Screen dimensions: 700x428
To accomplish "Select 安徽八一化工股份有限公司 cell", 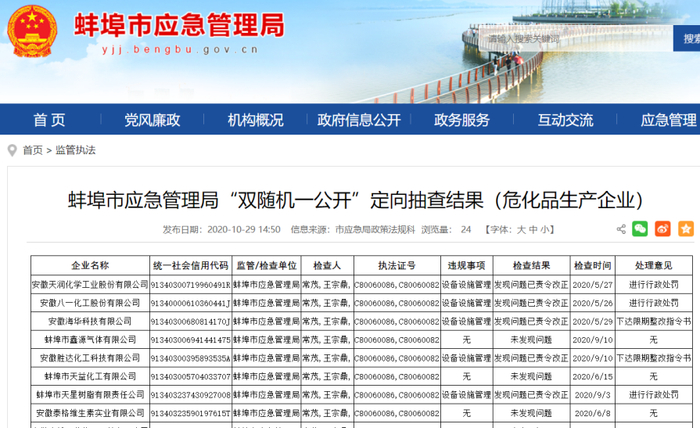I will tap(90, 303).
